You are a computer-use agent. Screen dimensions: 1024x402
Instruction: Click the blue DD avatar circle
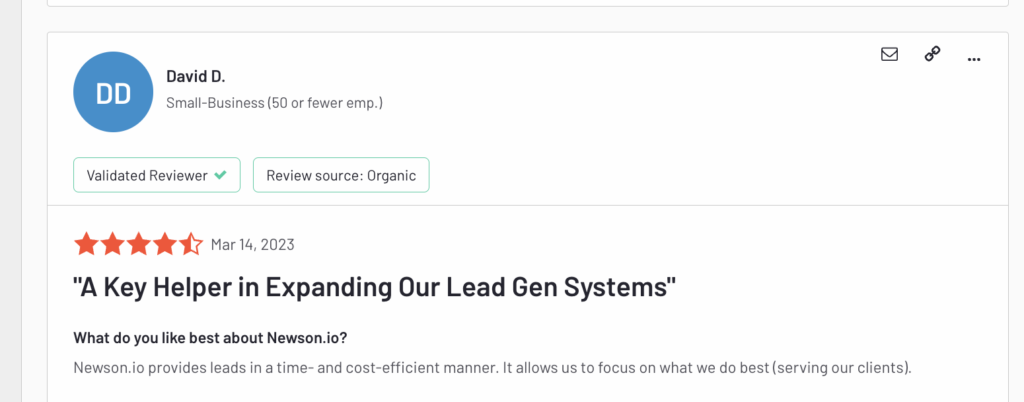[x=113, y=92]
